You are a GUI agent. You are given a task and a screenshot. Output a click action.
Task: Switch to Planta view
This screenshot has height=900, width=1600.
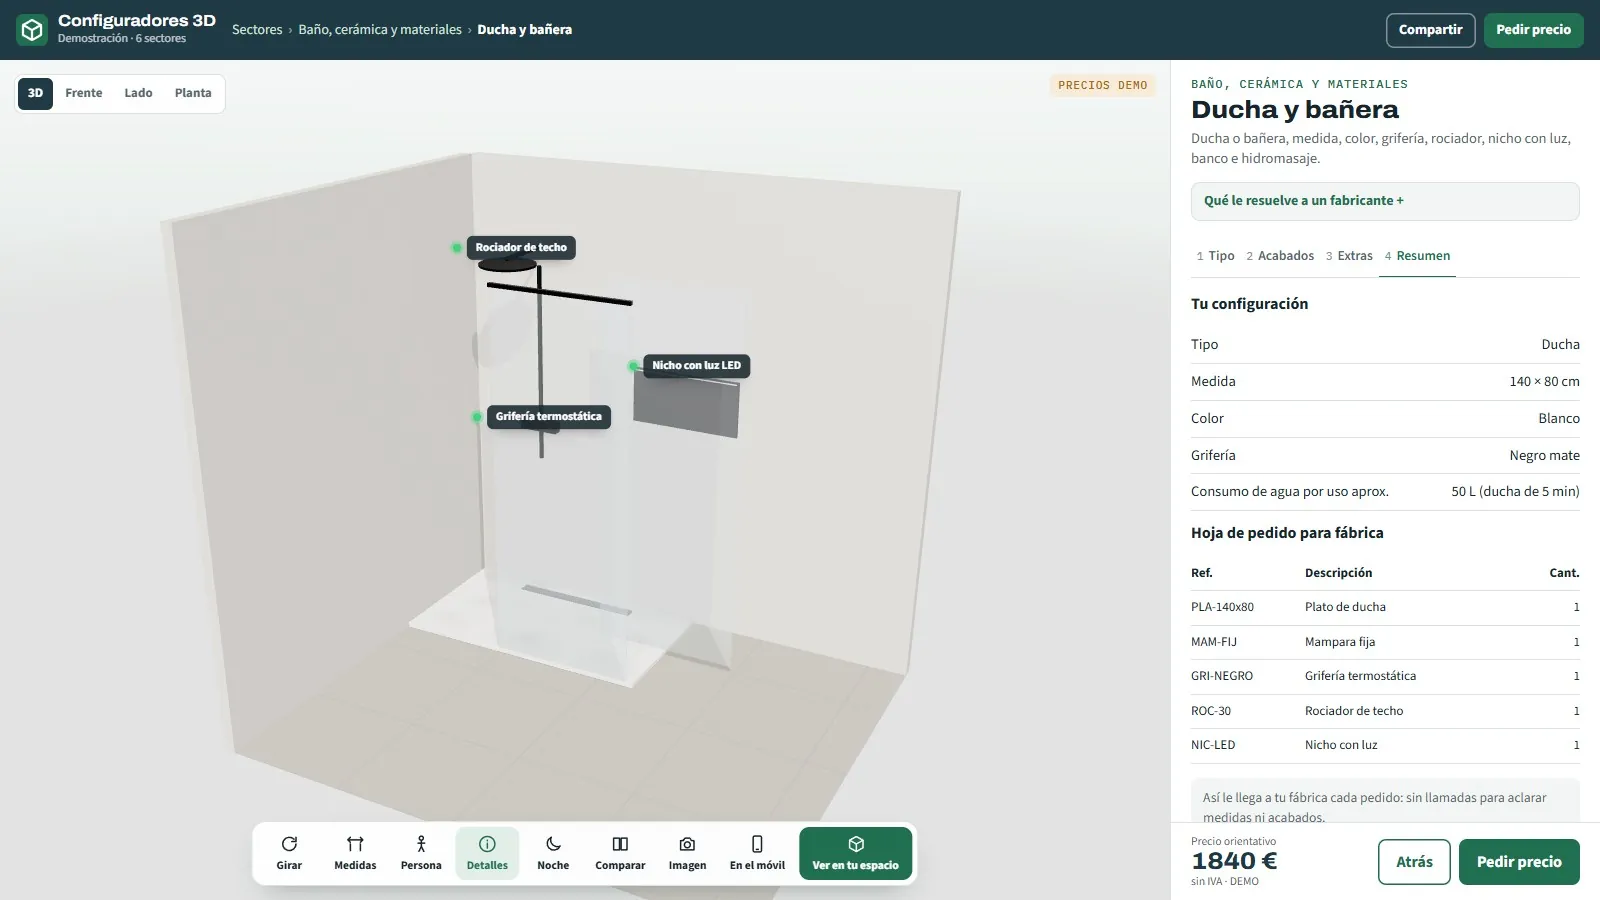coord(193,93)
